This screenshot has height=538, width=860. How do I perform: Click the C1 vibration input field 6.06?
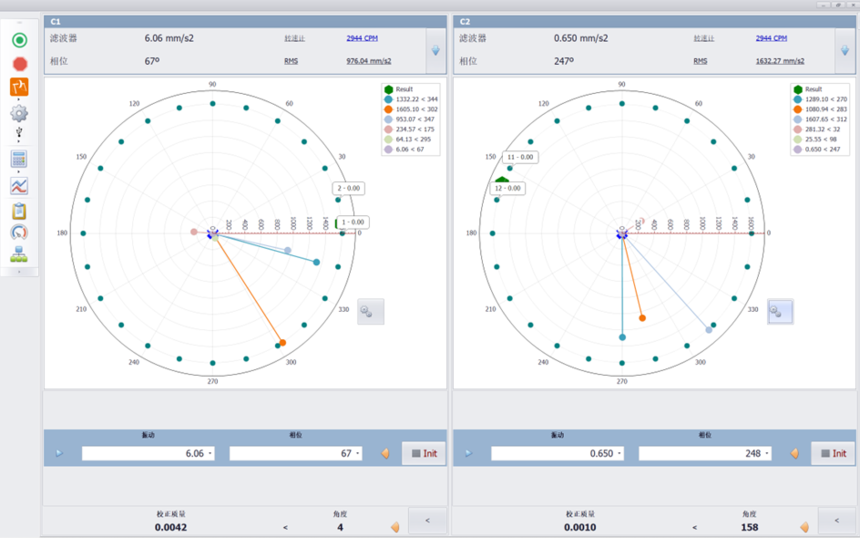click(x=148, y=454)
